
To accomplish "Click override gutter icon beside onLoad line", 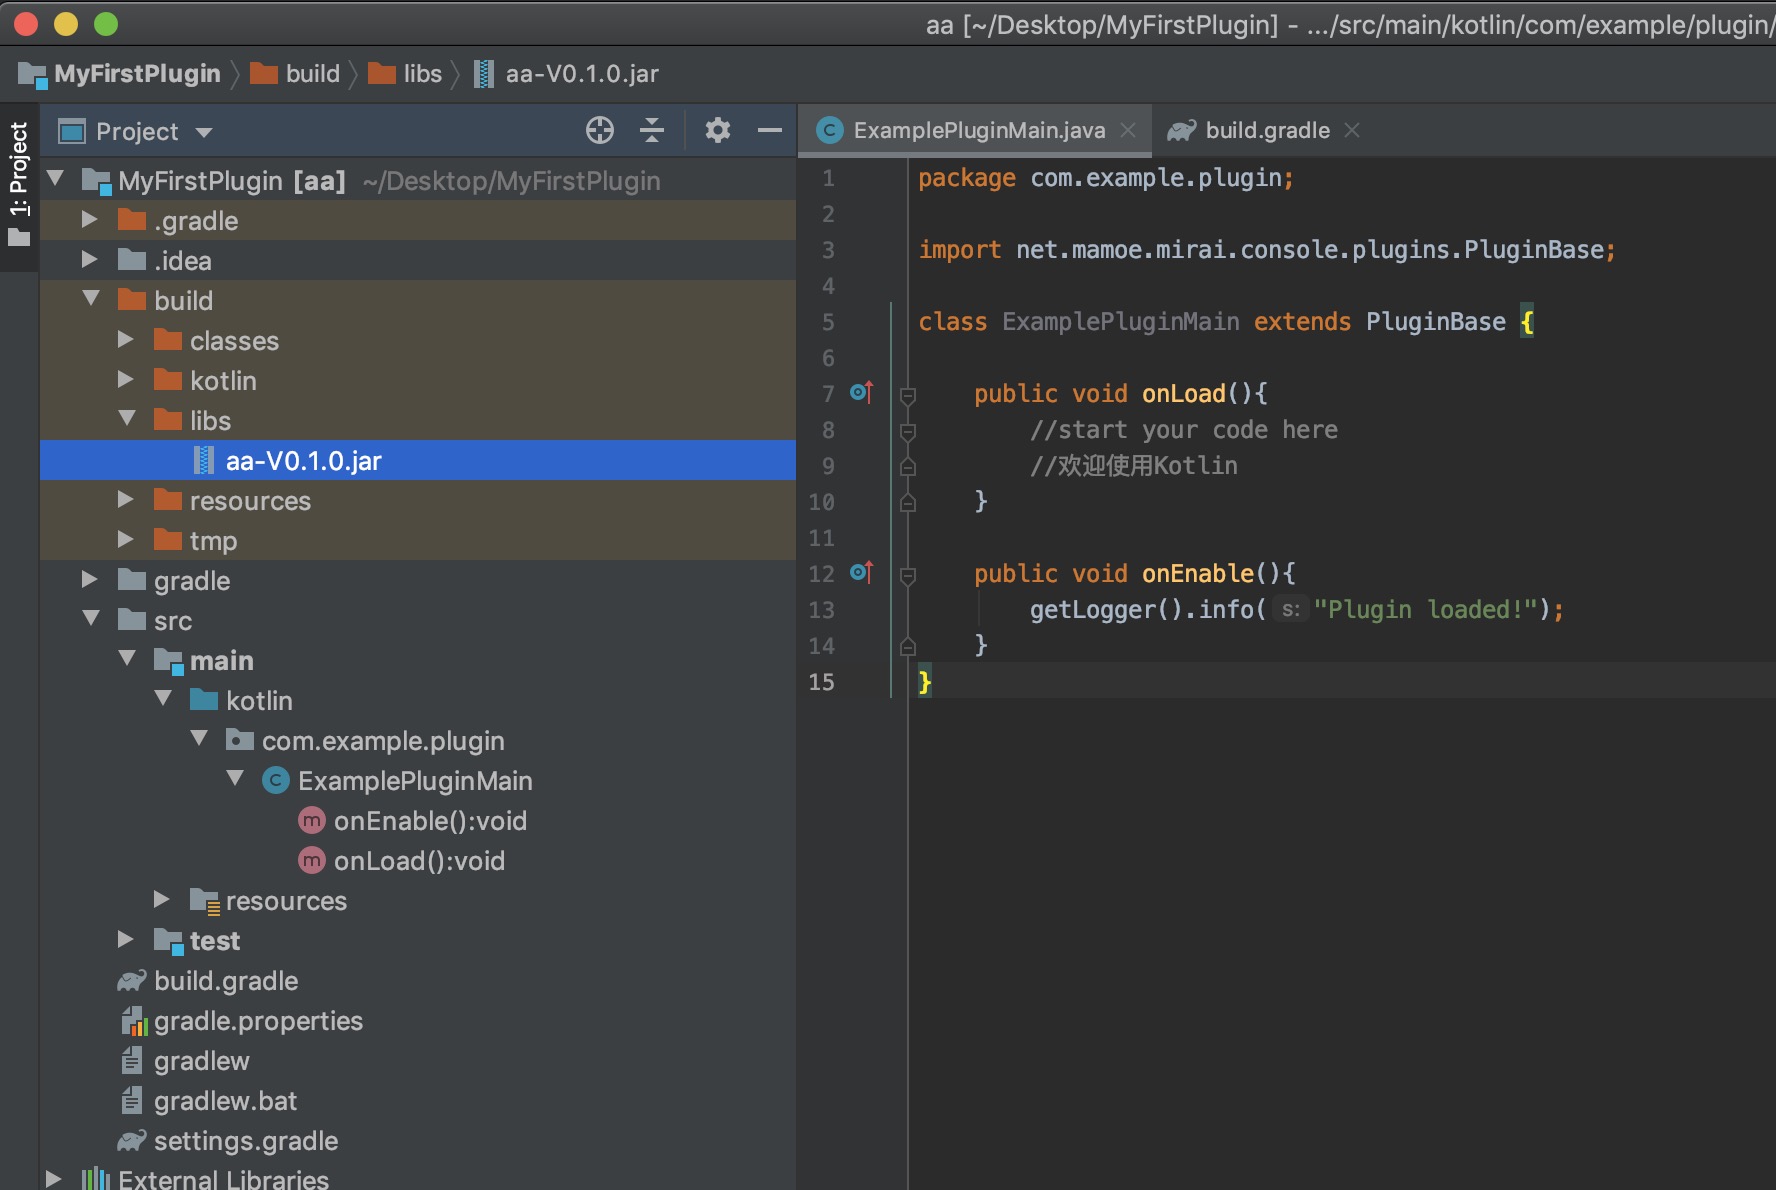I will pyautogui.click(x=861, y=392).
